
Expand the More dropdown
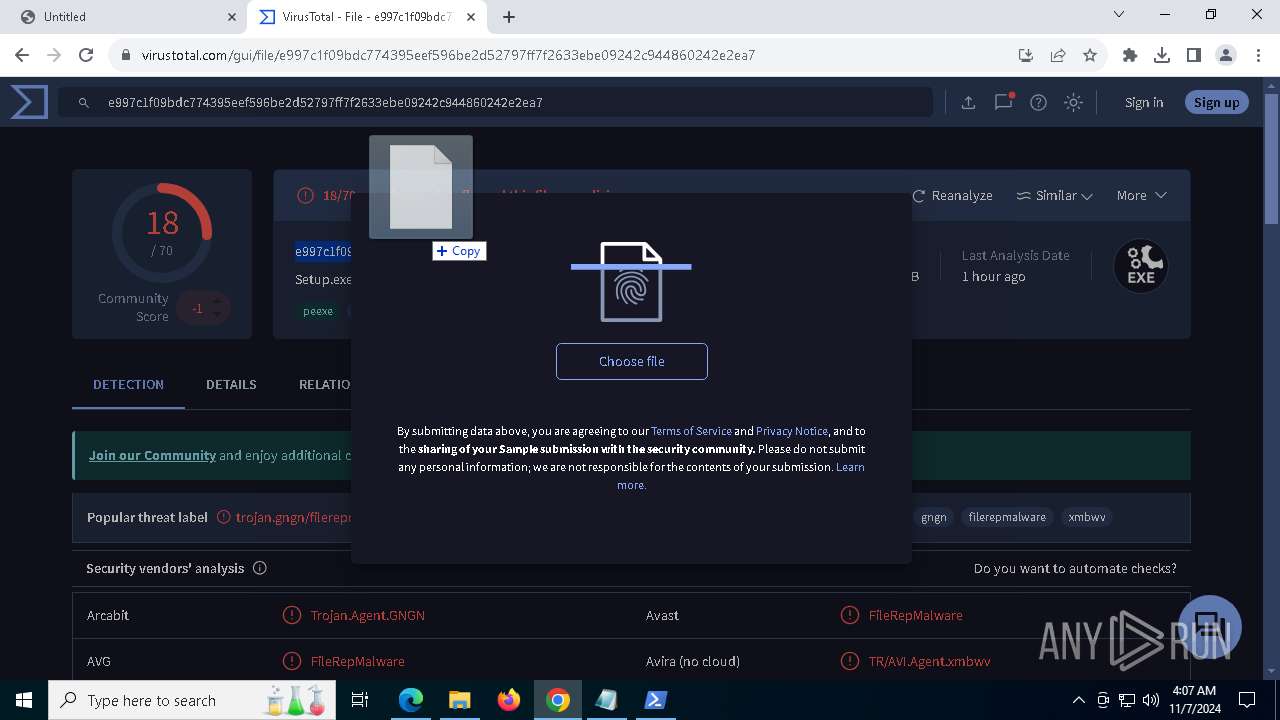coord(1142,195)
